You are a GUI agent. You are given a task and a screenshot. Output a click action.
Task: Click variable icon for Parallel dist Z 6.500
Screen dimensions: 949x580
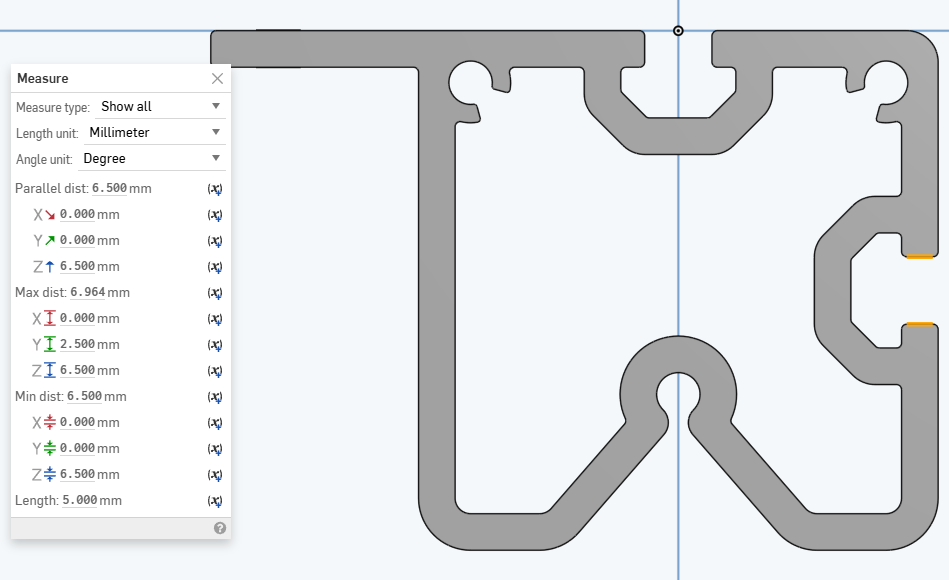point(214,267)
